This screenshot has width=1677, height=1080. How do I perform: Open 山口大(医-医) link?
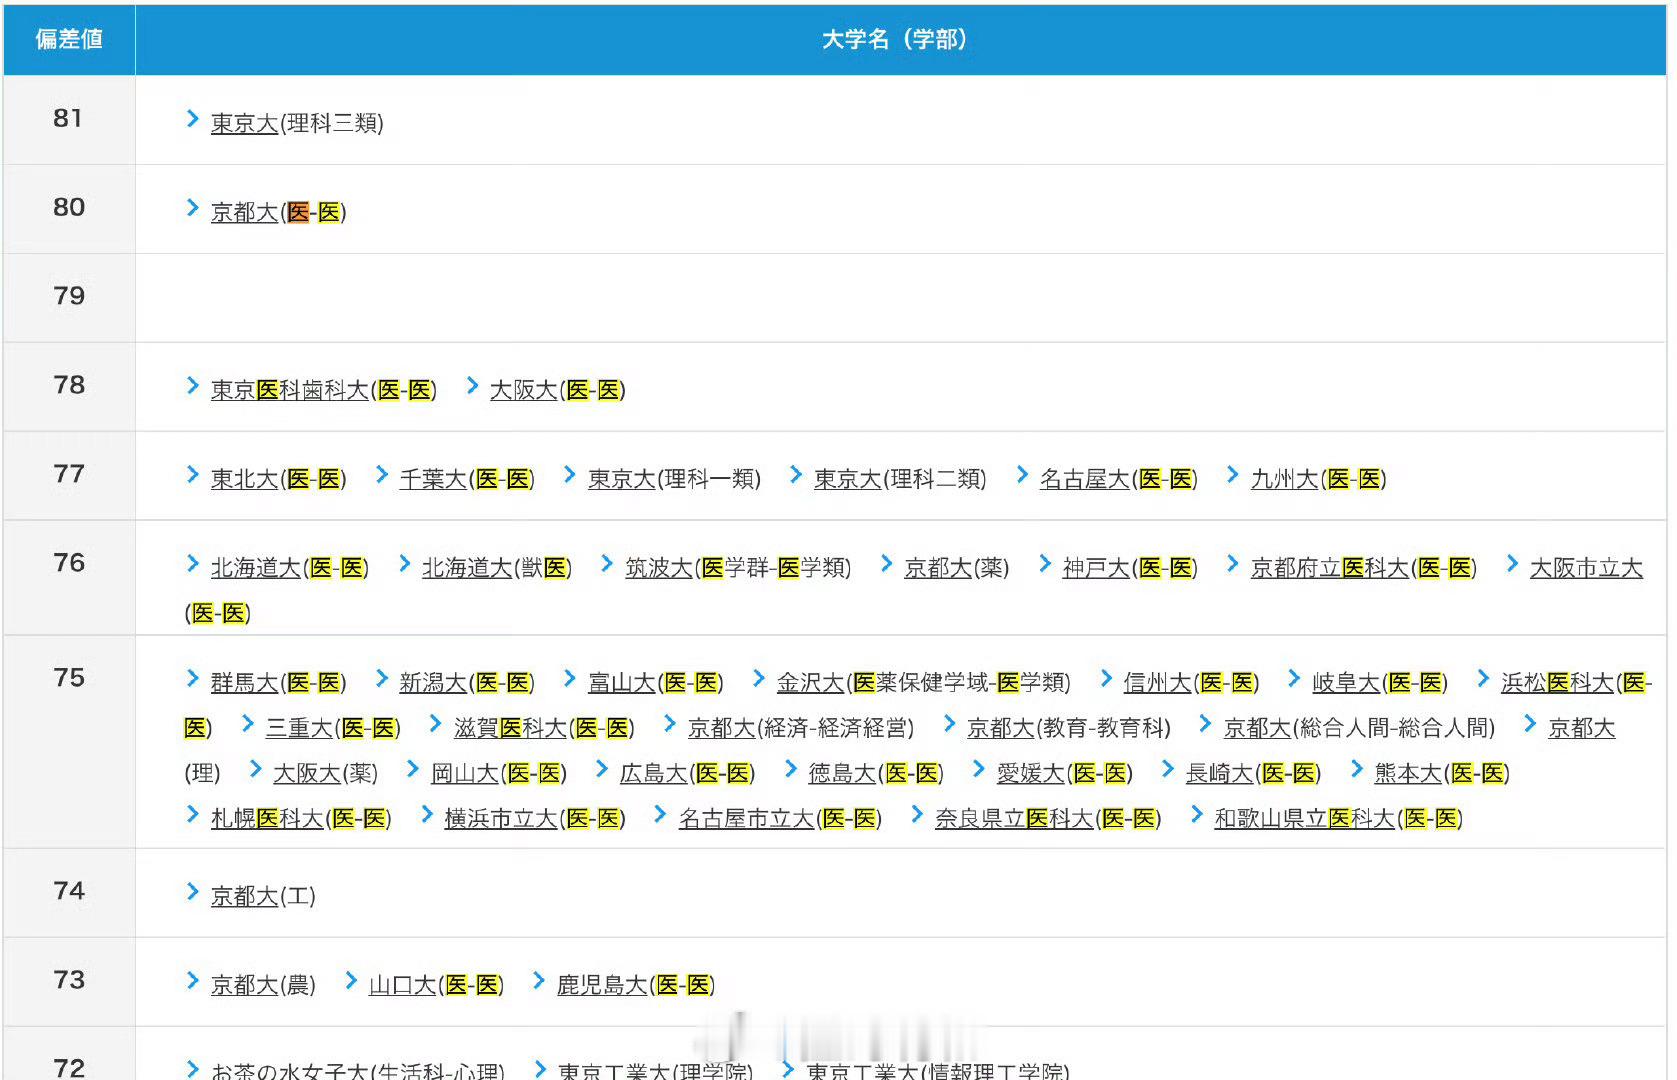436,985
